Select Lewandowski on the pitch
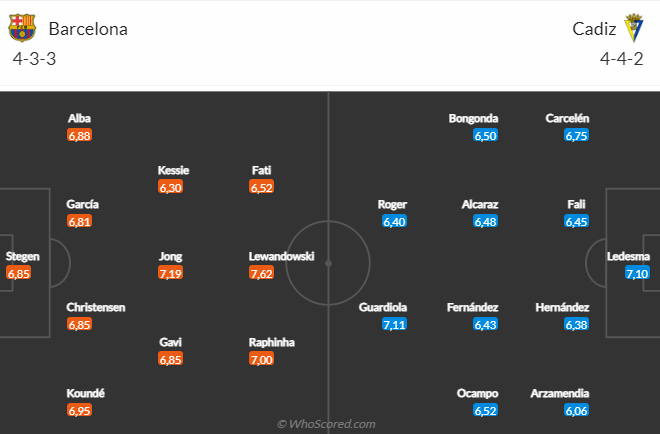 point(281,257)
